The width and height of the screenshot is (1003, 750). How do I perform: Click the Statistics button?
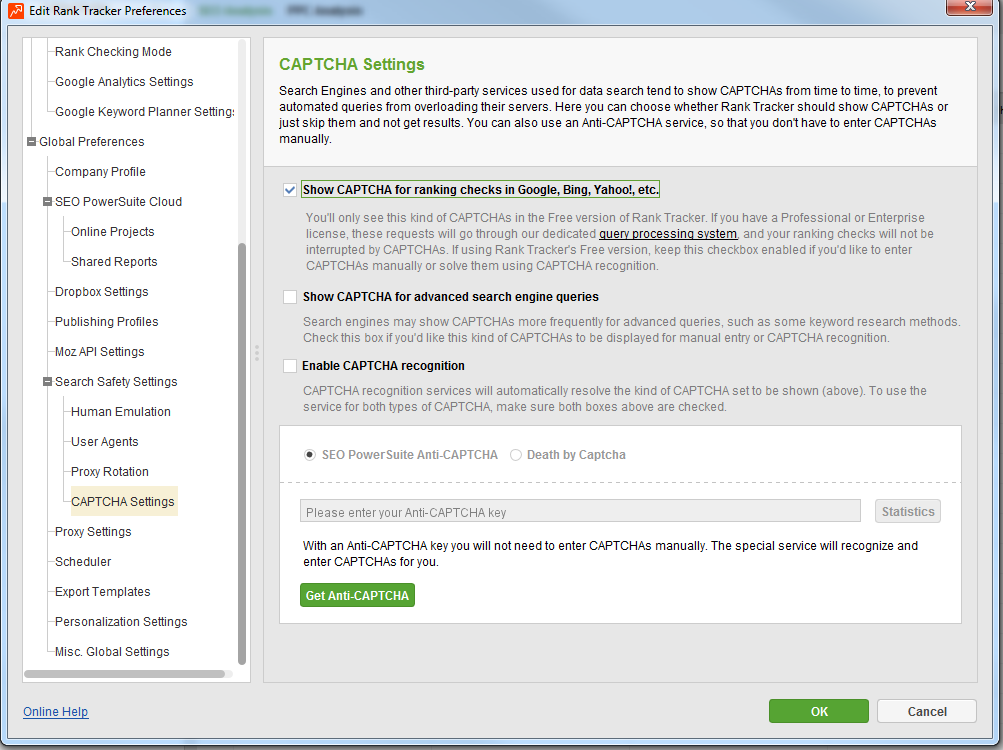point(908,511)
